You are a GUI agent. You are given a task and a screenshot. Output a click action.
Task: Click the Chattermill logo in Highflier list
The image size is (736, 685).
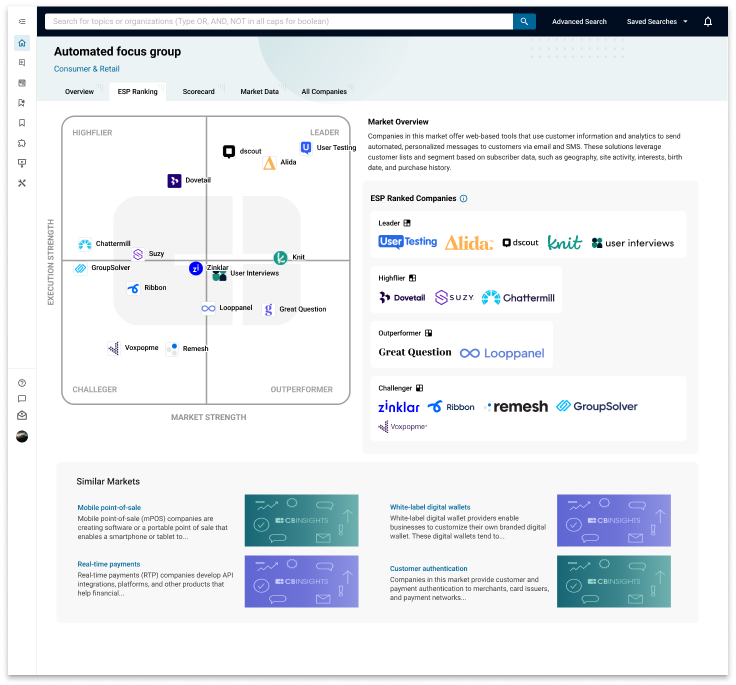click(x=518, y=298)
